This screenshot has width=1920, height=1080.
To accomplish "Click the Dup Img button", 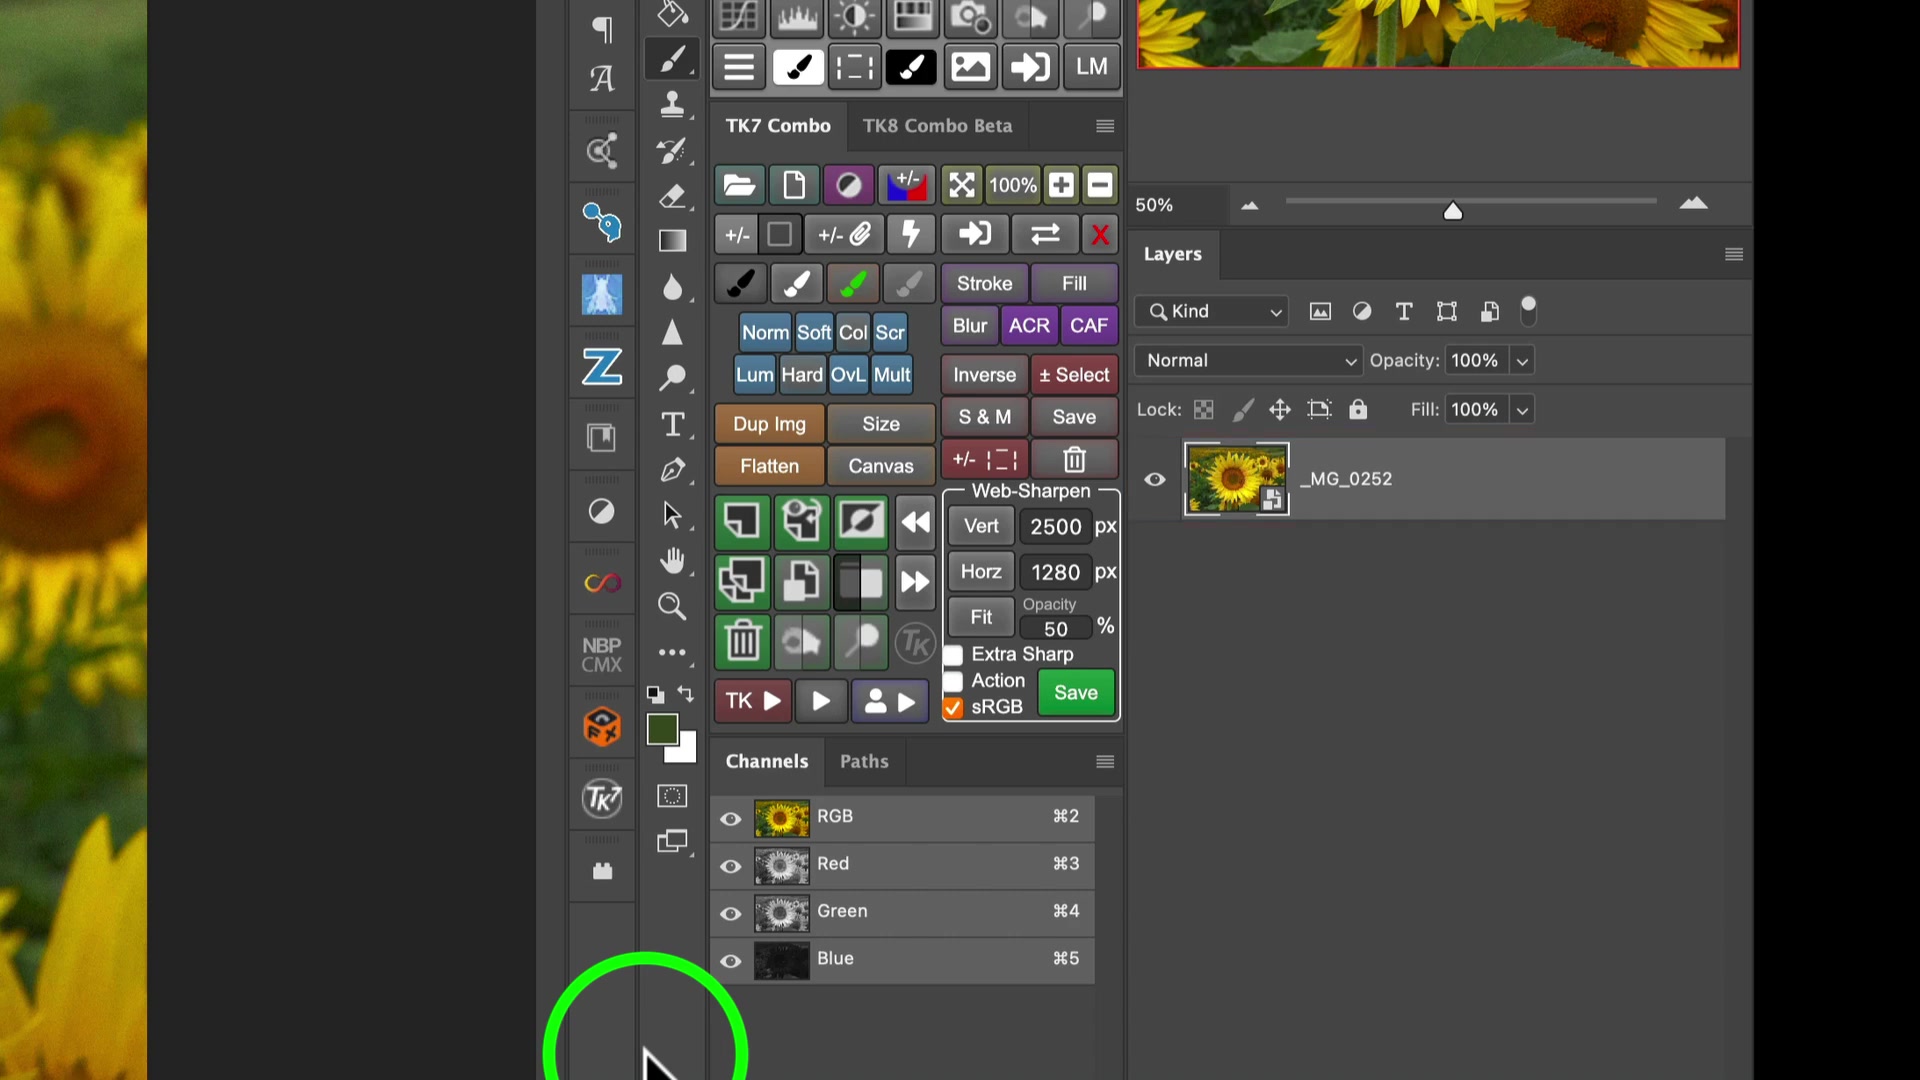I will (x=769, y=424).
